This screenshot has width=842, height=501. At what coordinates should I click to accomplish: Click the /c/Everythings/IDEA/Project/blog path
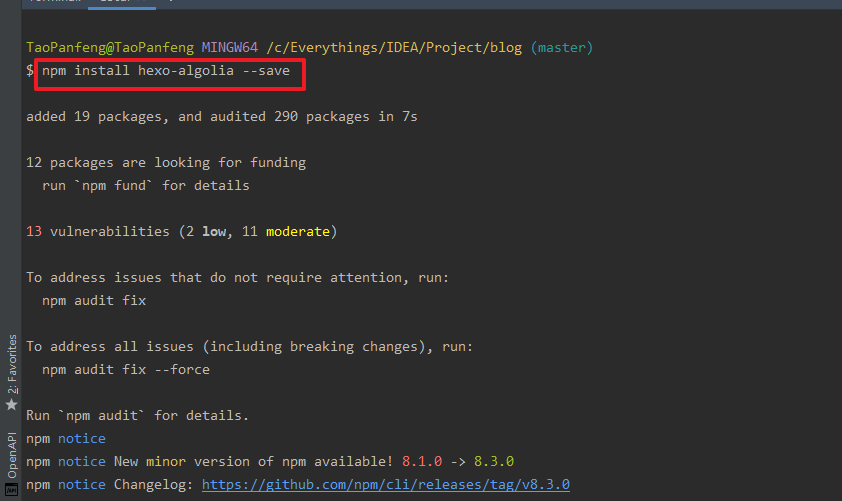tap(394, 47)
